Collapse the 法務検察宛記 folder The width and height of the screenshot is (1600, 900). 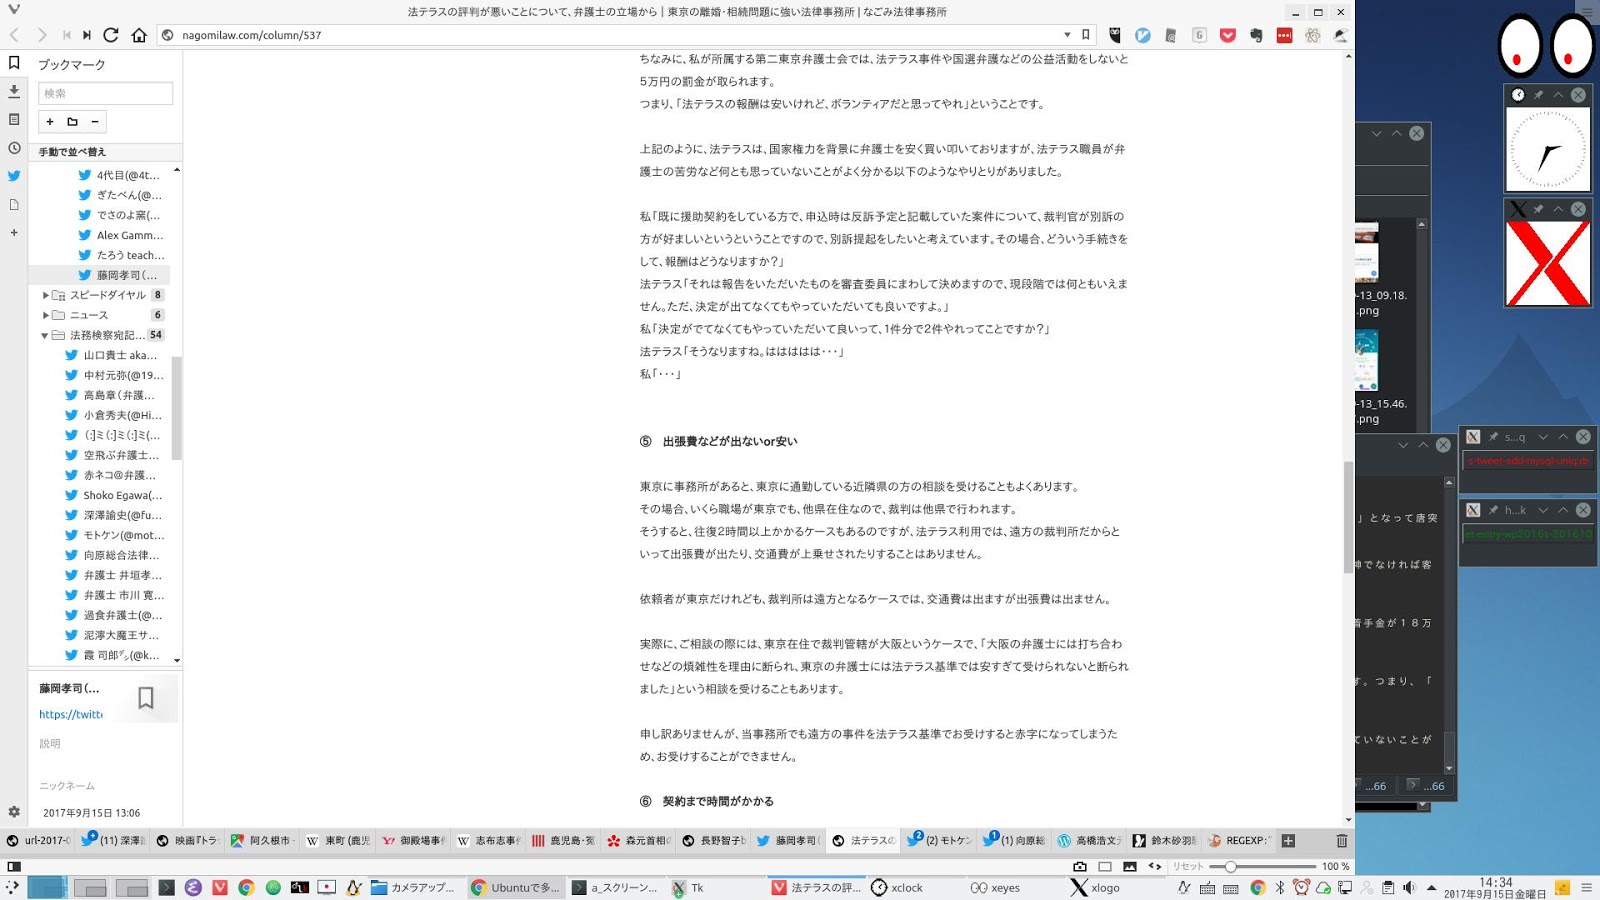pyautogui.click(x=45, y=335)
